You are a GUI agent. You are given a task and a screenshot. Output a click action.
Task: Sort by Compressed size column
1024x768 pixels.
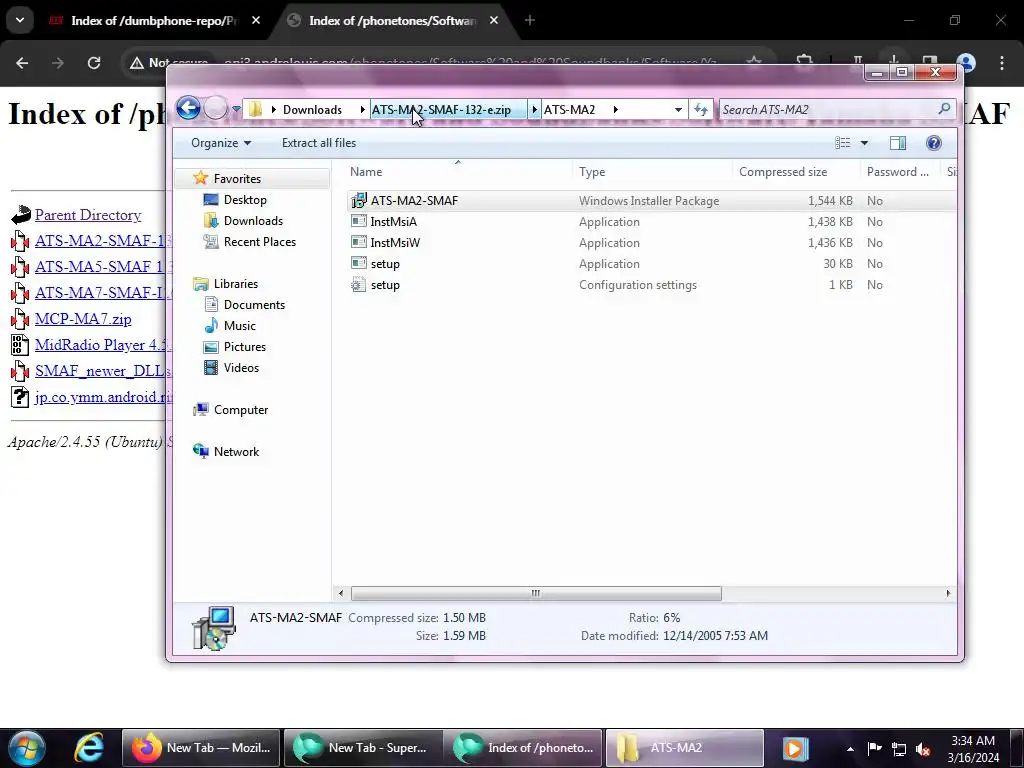pos(797,172)
